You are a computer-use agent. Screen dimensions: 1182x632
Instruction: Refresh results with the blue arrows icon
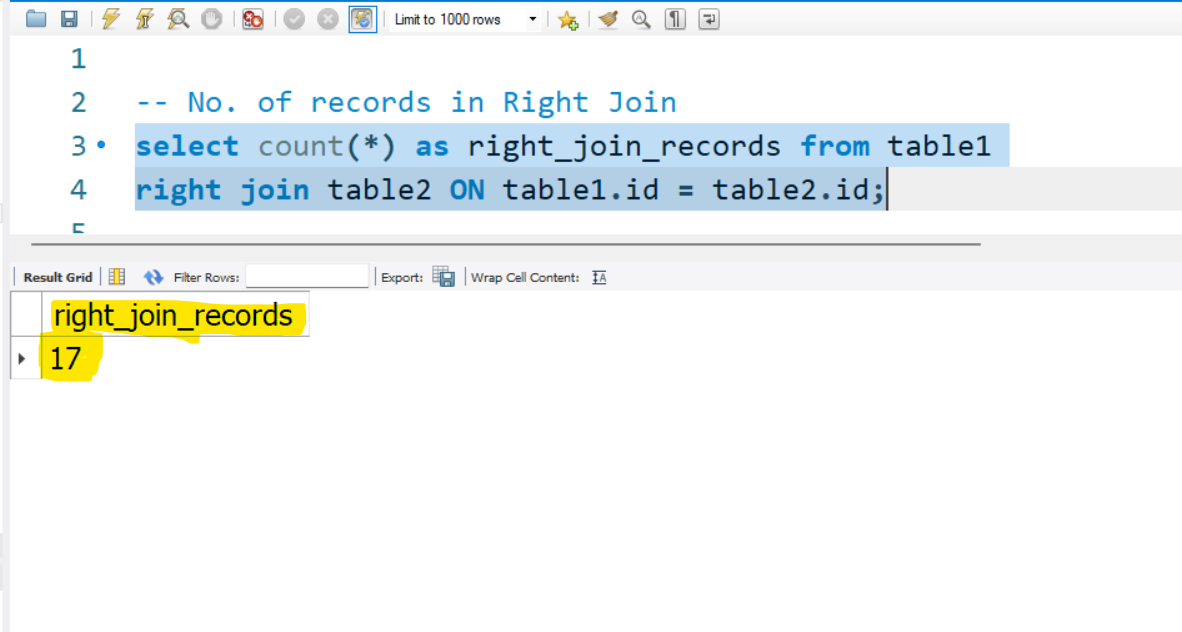[x=153, y=277]
